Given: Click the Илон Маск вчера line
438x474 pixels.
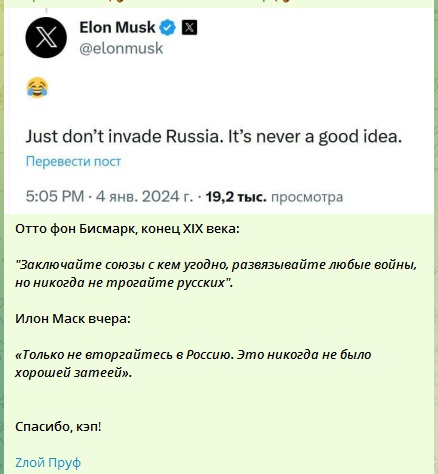Looking at the screenshot, I should click(x=73, y=319).
